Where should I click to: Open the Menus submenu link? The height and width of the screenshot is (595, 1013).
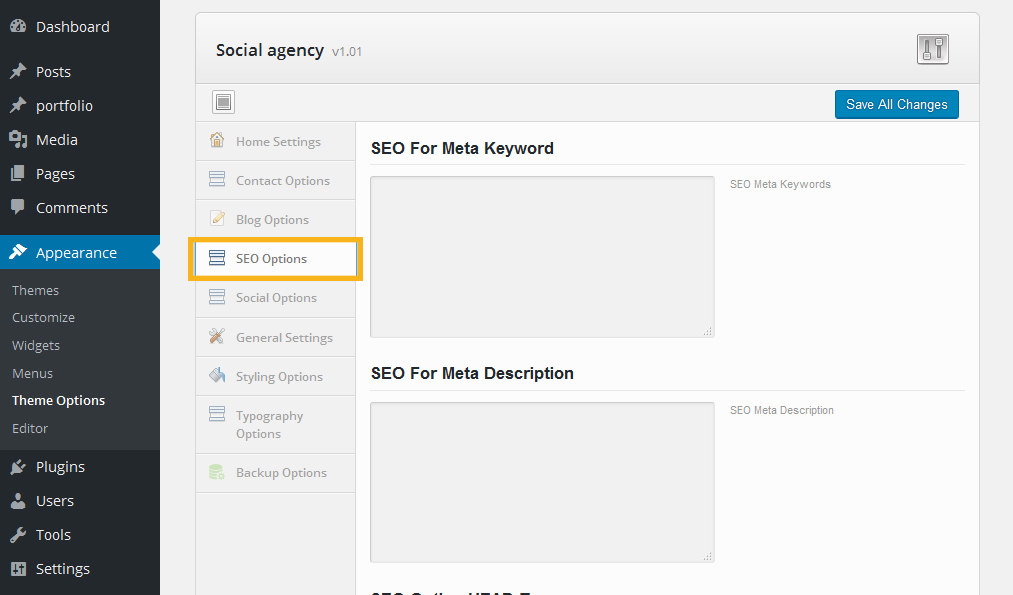tap(32, 373)
